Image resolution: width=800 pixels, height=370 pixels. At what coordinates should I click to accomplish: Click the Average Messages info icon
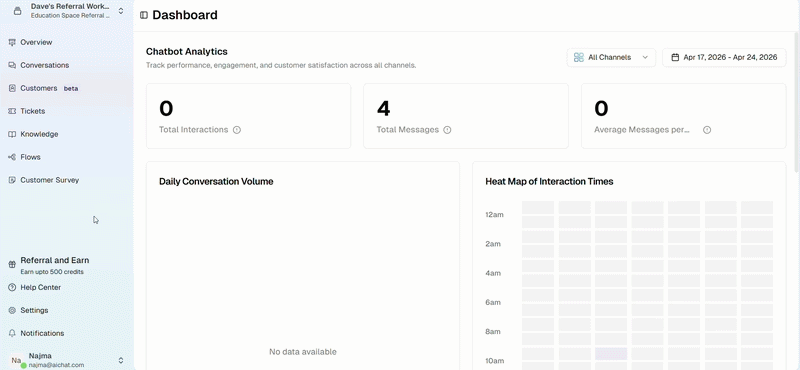pos(707,130)
